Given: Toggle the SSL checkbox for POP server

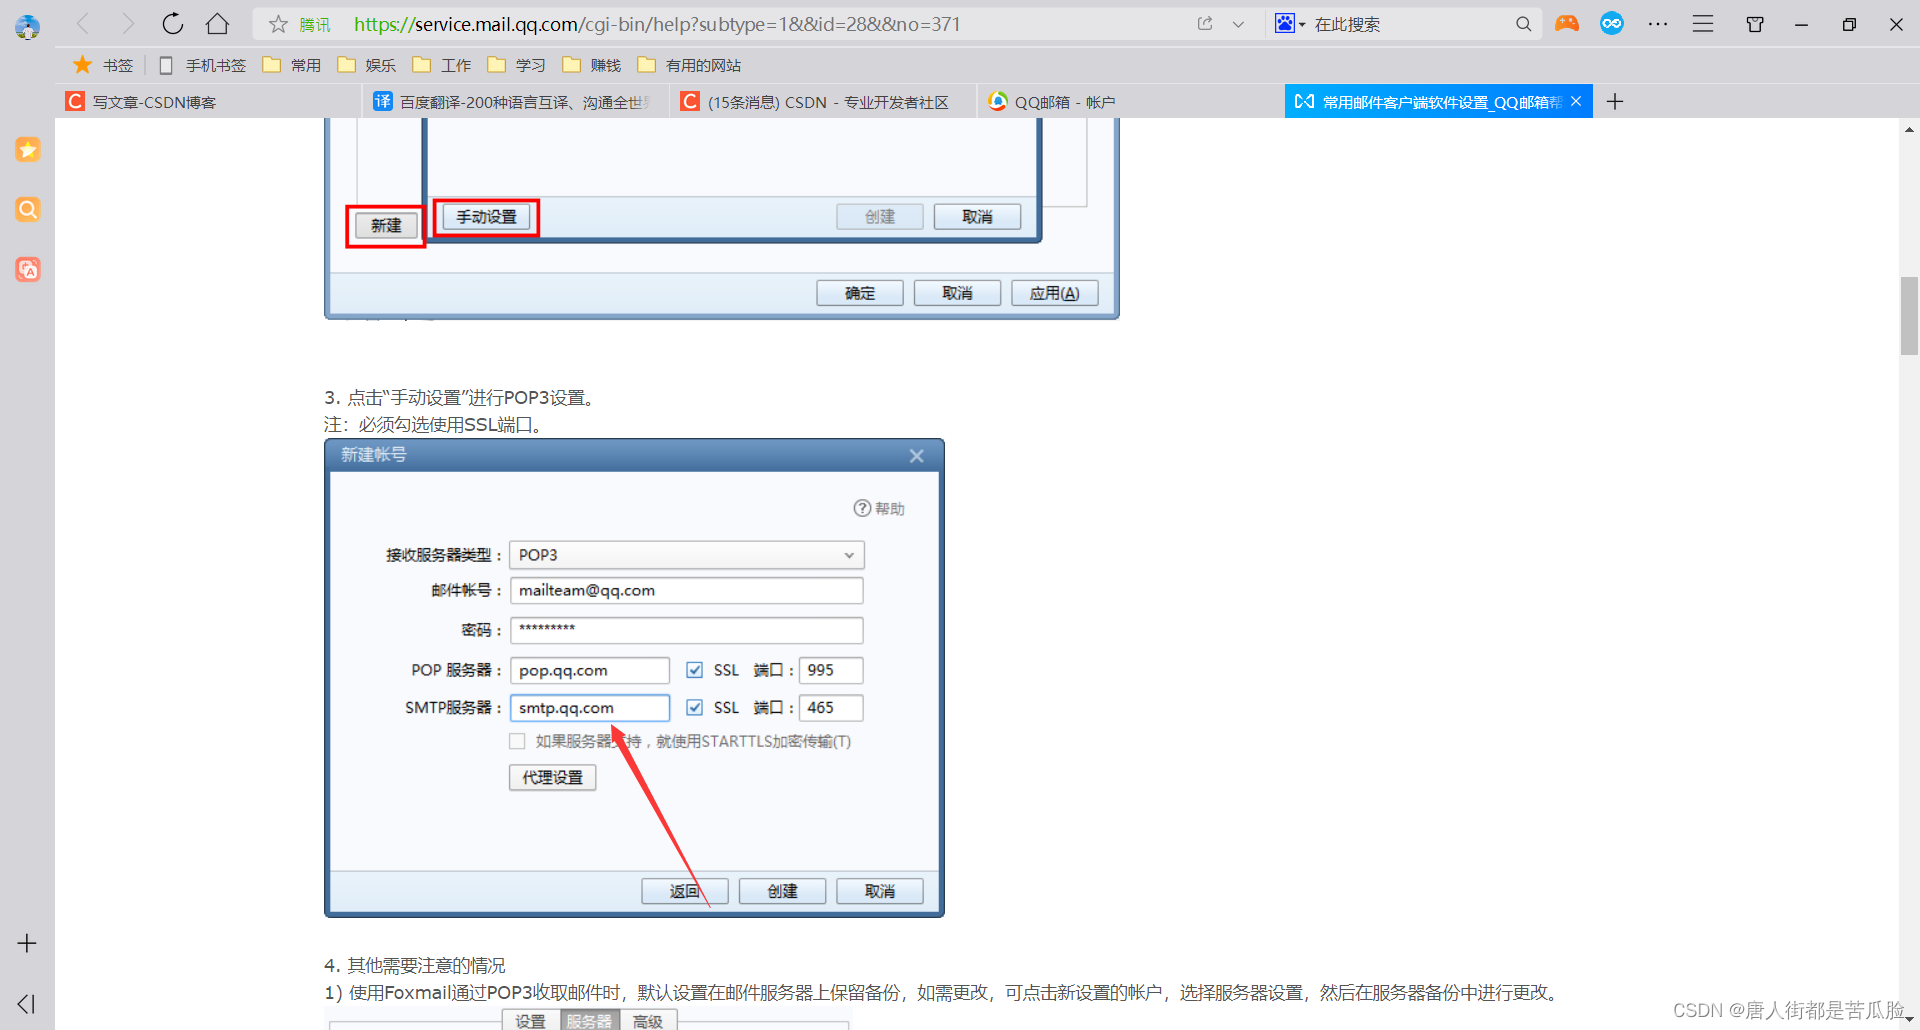Looking at the screenshot, I should pos(694,670).
